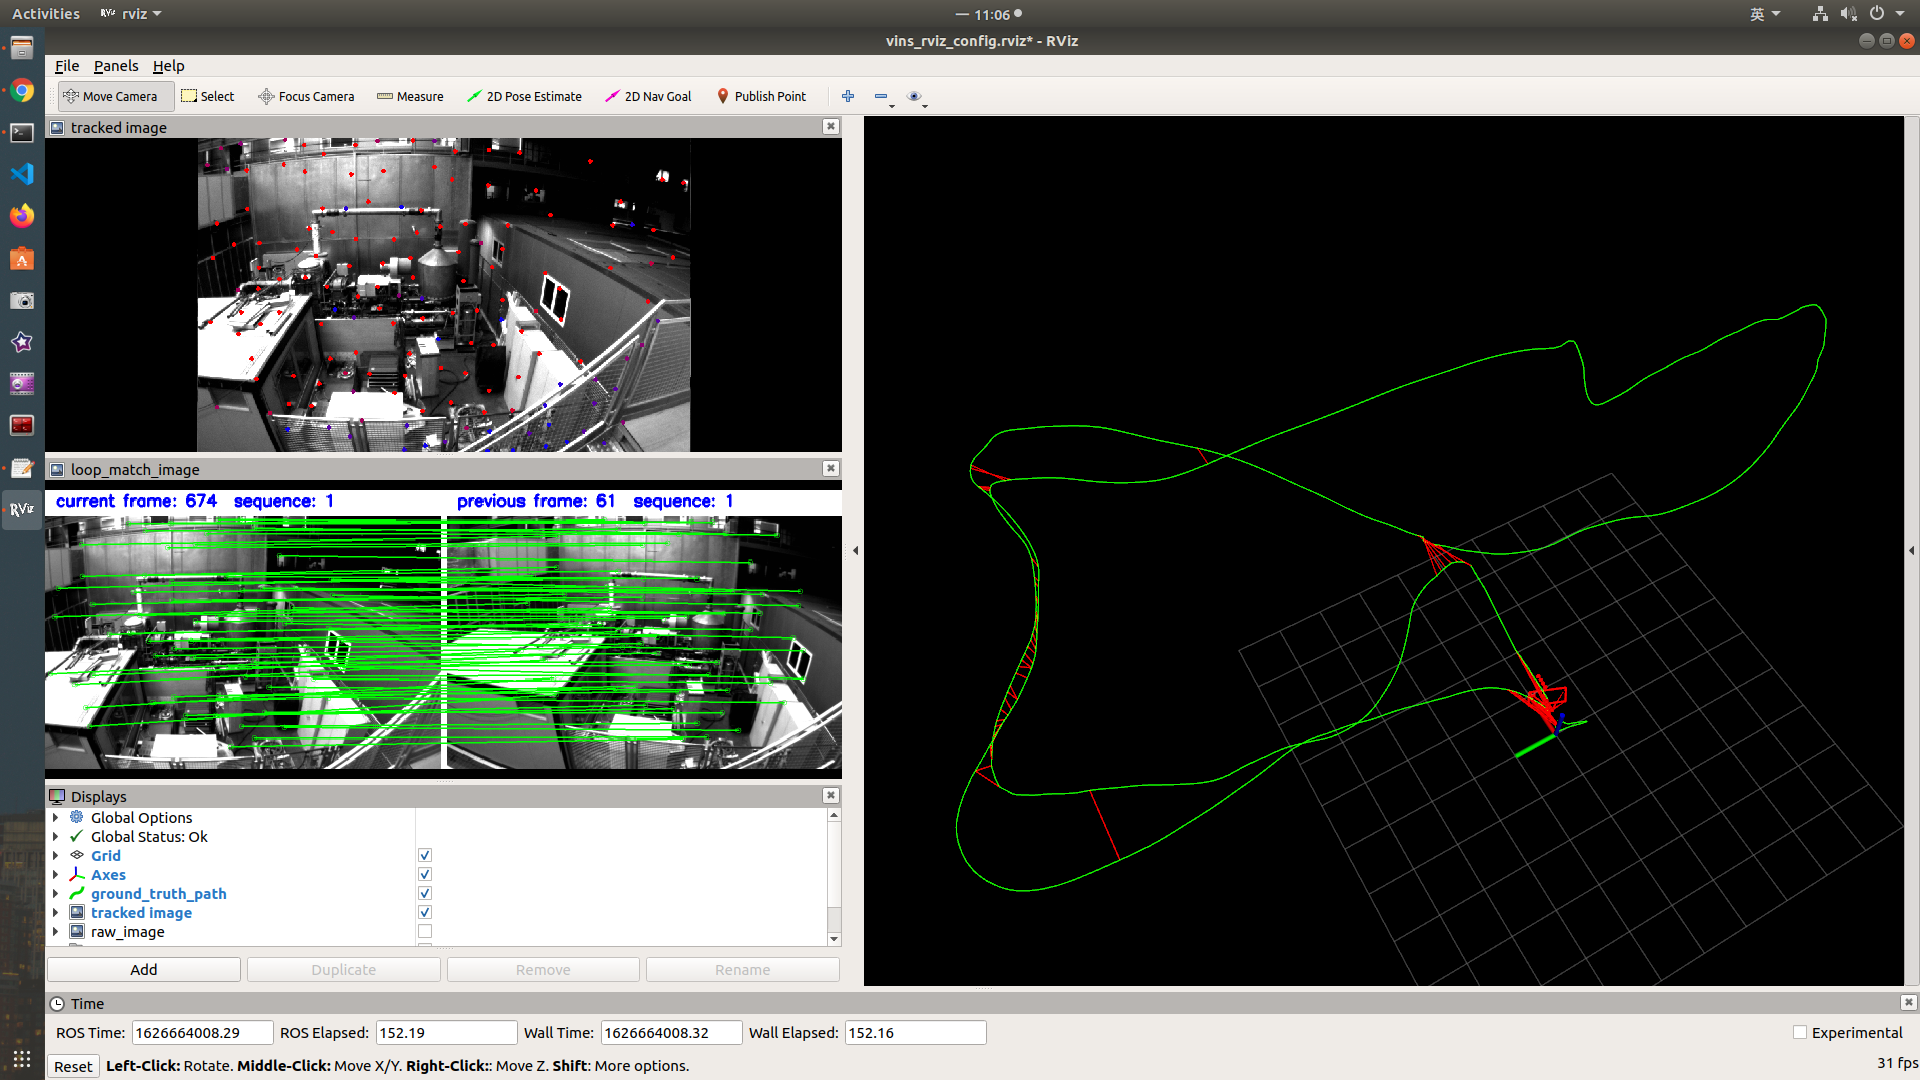Open Visual Studio Code from the dock
This screenshot has width=1920, height=1080.
[x=22, y=174]
